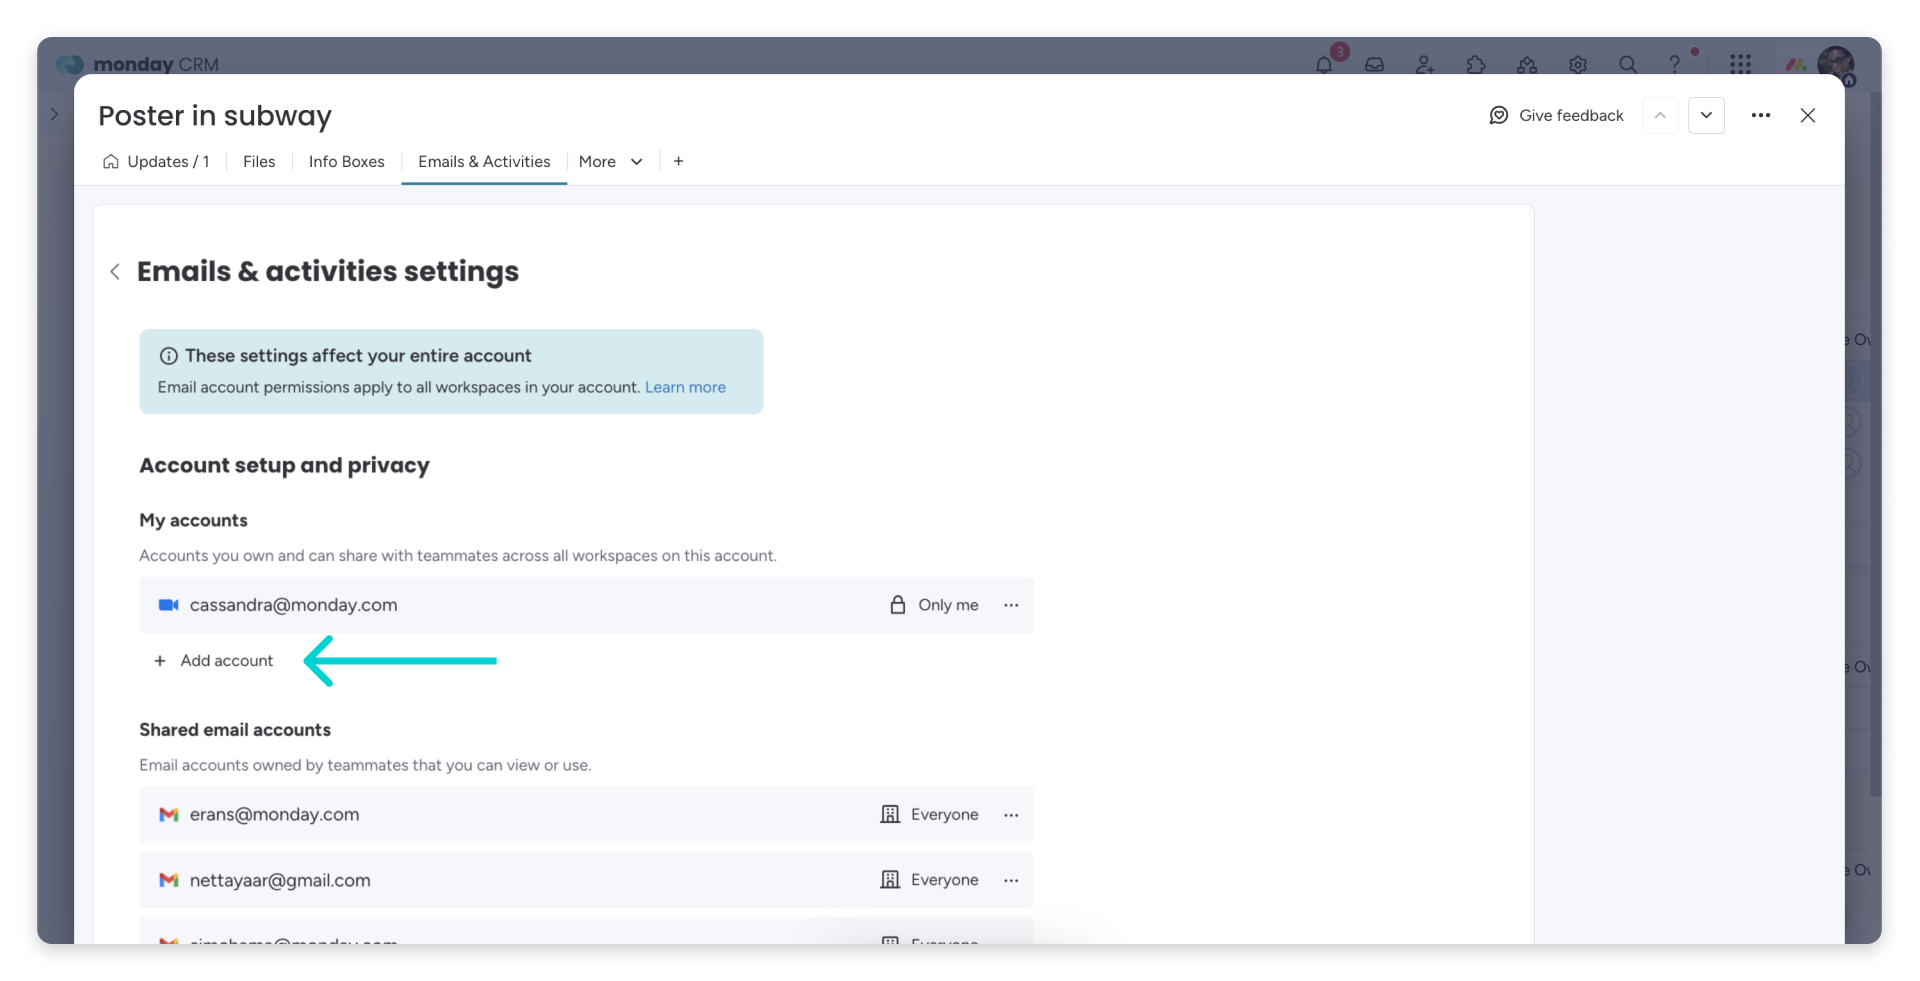Go to next item arrow

(1707, 115)
